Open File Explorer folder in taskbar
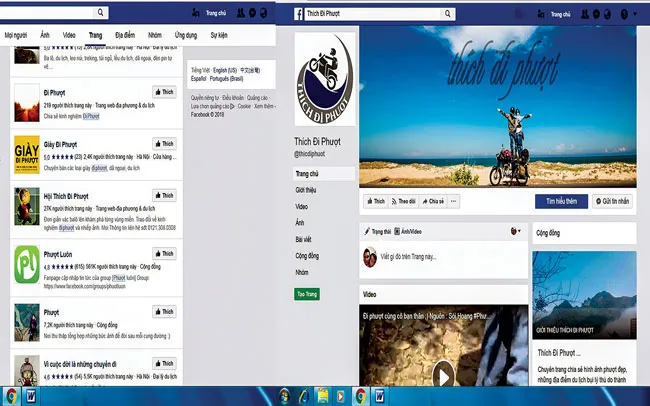This screenshot has width=650, height=406. click(x=323, y=396)
